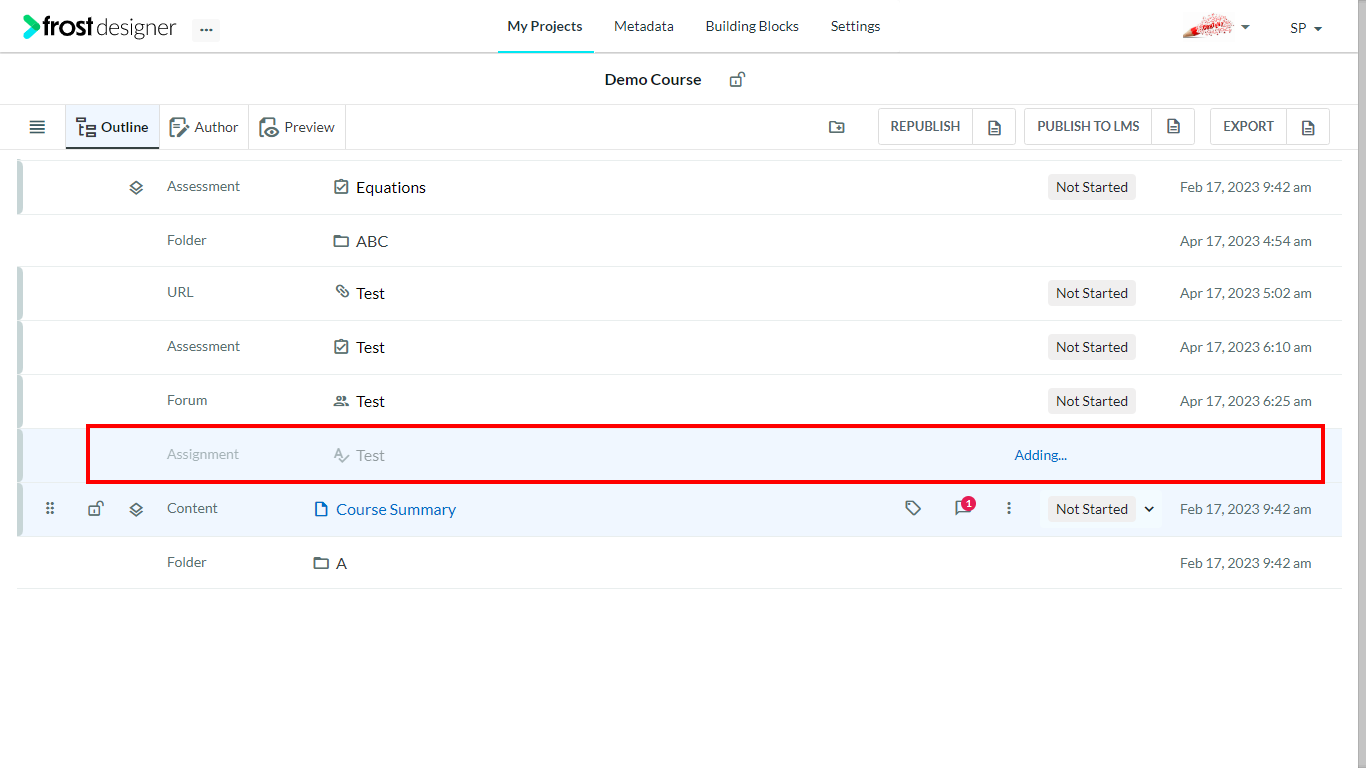The image size is (1366, 768).
Task: Click the Apr 17, 2023 4:54 am date
Action: [x=1246, y=241]
